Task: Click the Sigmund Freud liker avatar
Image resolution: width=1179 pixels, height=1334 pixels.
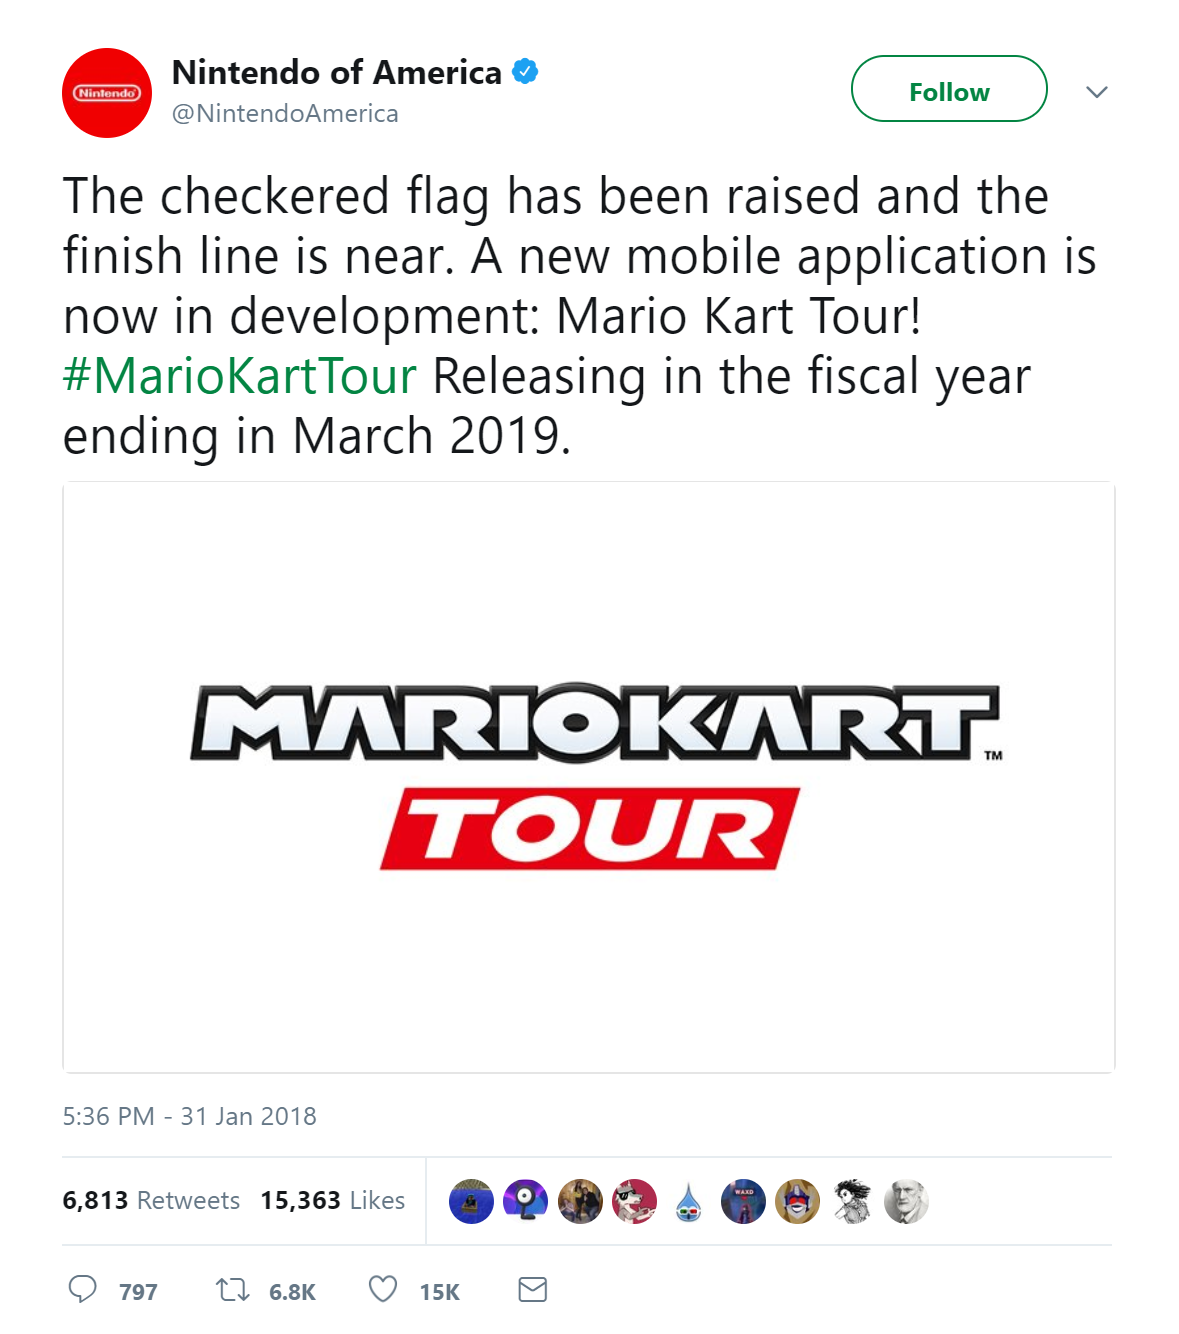Action: [908, 1201]
